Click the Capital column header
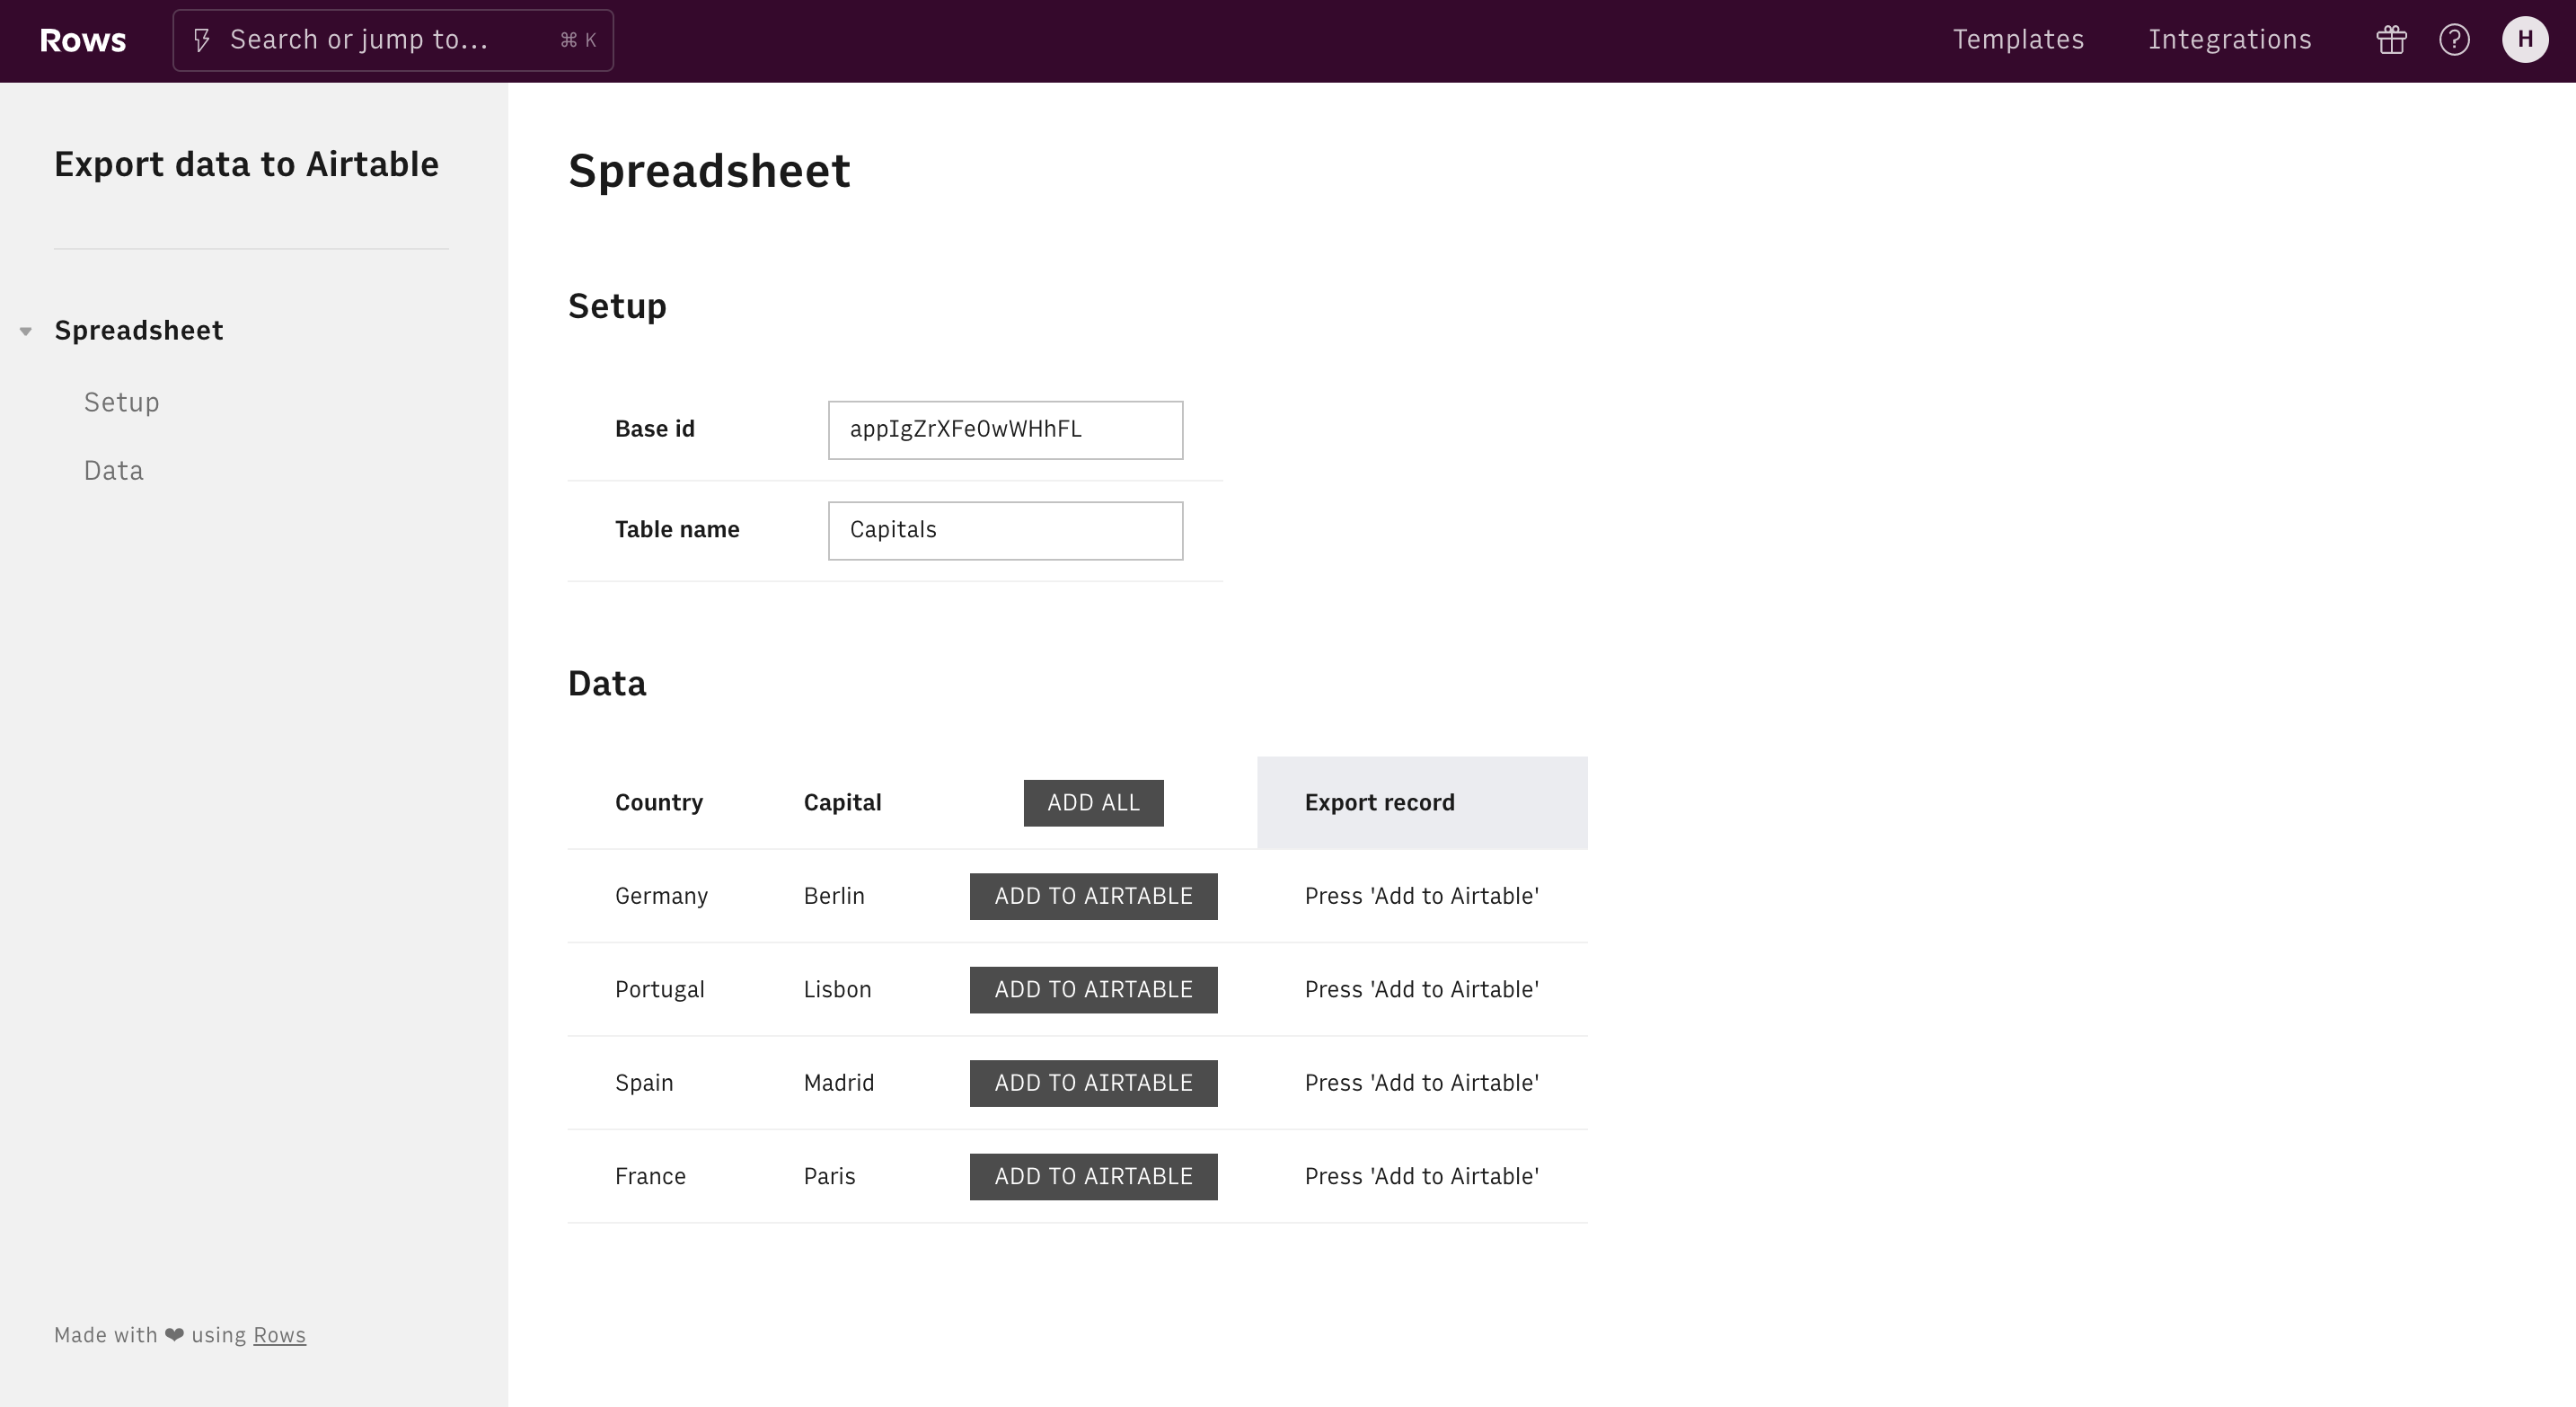 pyautogui.click(x=842, y=803)
